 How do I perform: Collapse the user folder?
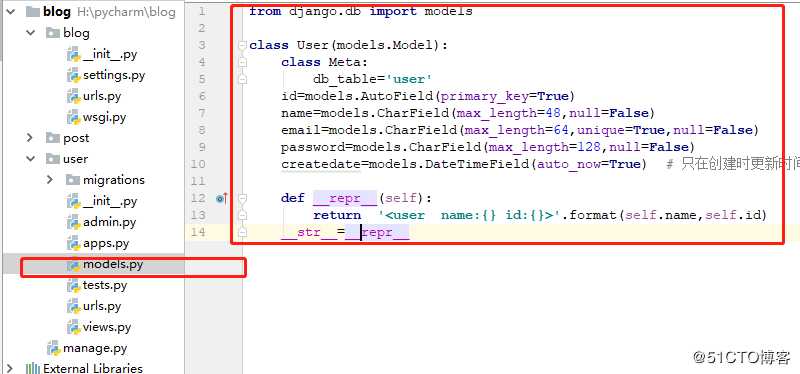[31, 159]
